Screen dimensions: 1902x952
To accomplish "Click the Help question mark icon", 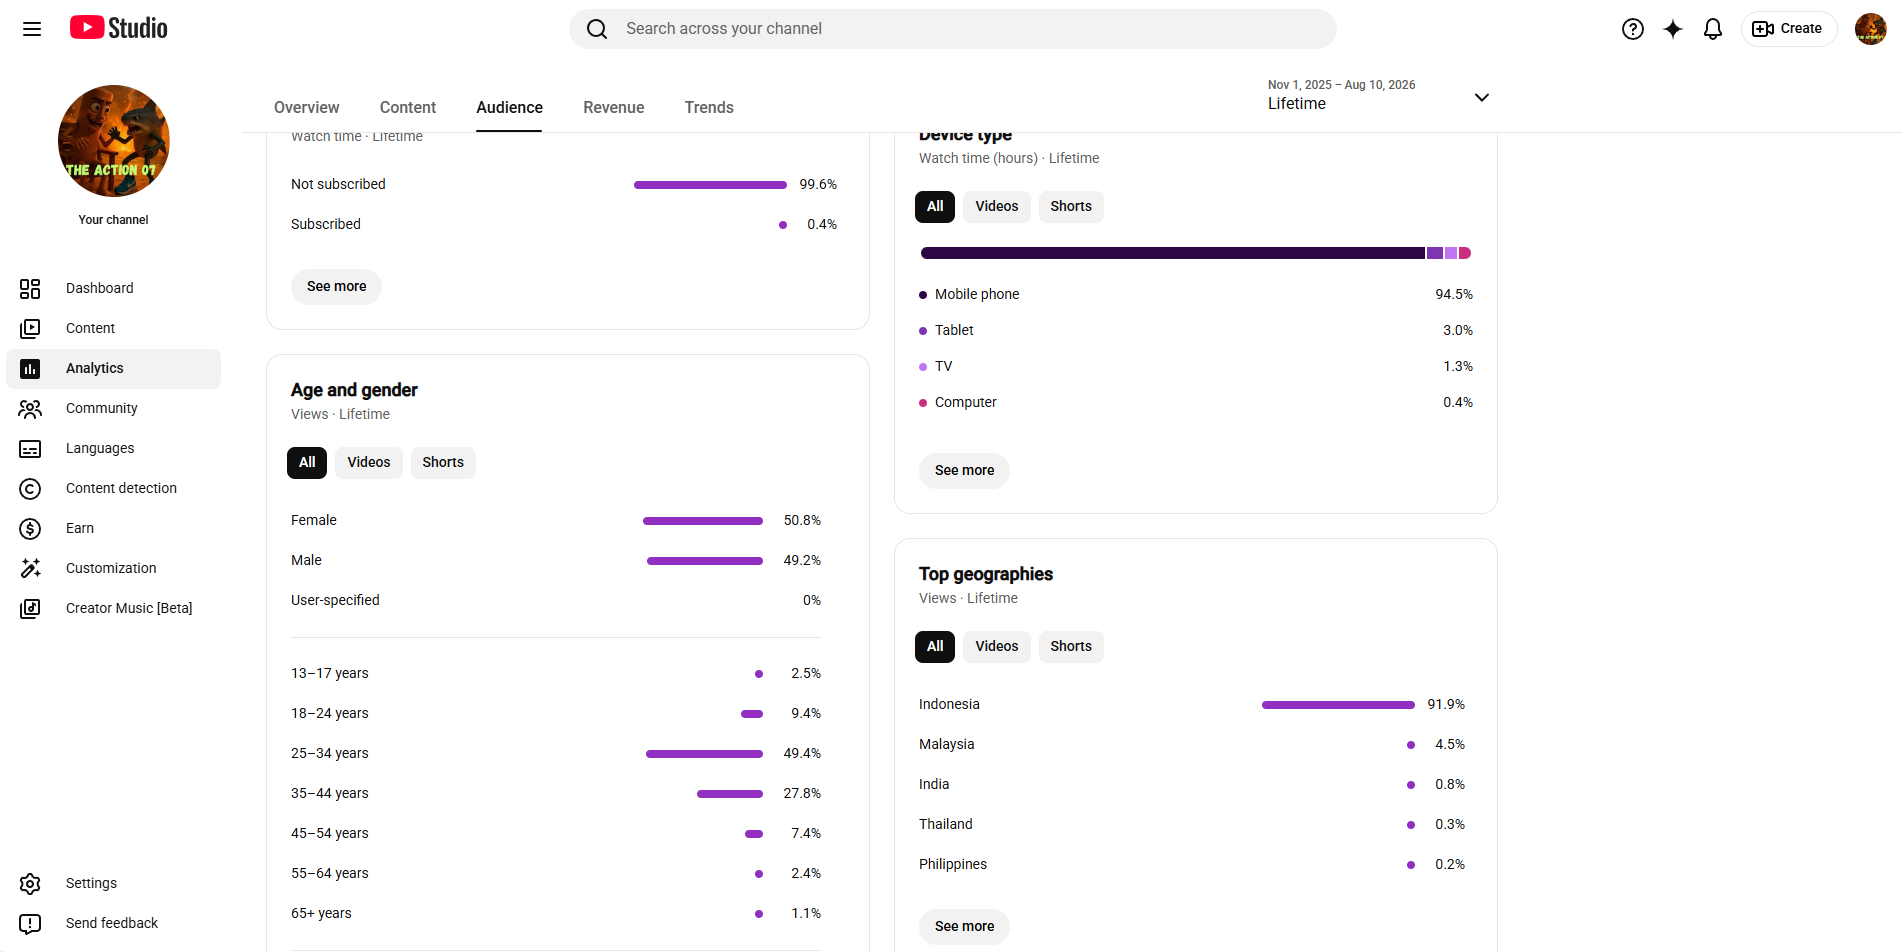I will pos(1633,29).
